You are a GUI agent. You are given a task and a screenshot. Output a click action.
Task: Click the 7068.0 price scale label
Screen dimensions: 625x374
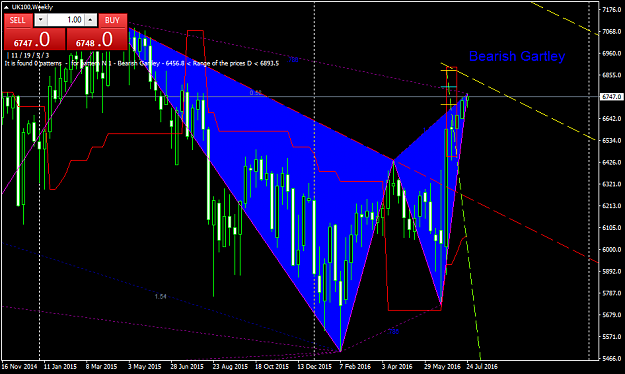(611, 31)
